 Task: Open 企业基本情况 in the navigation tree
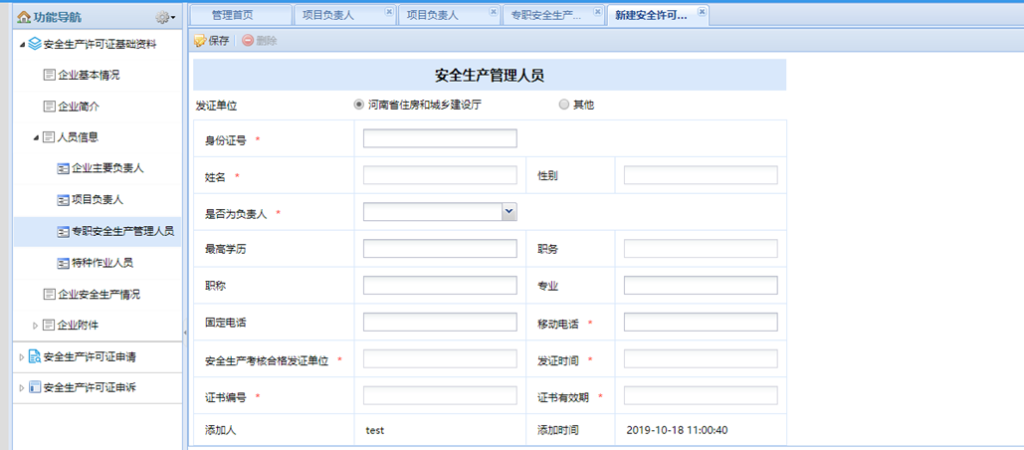click(x=89, y=75)
